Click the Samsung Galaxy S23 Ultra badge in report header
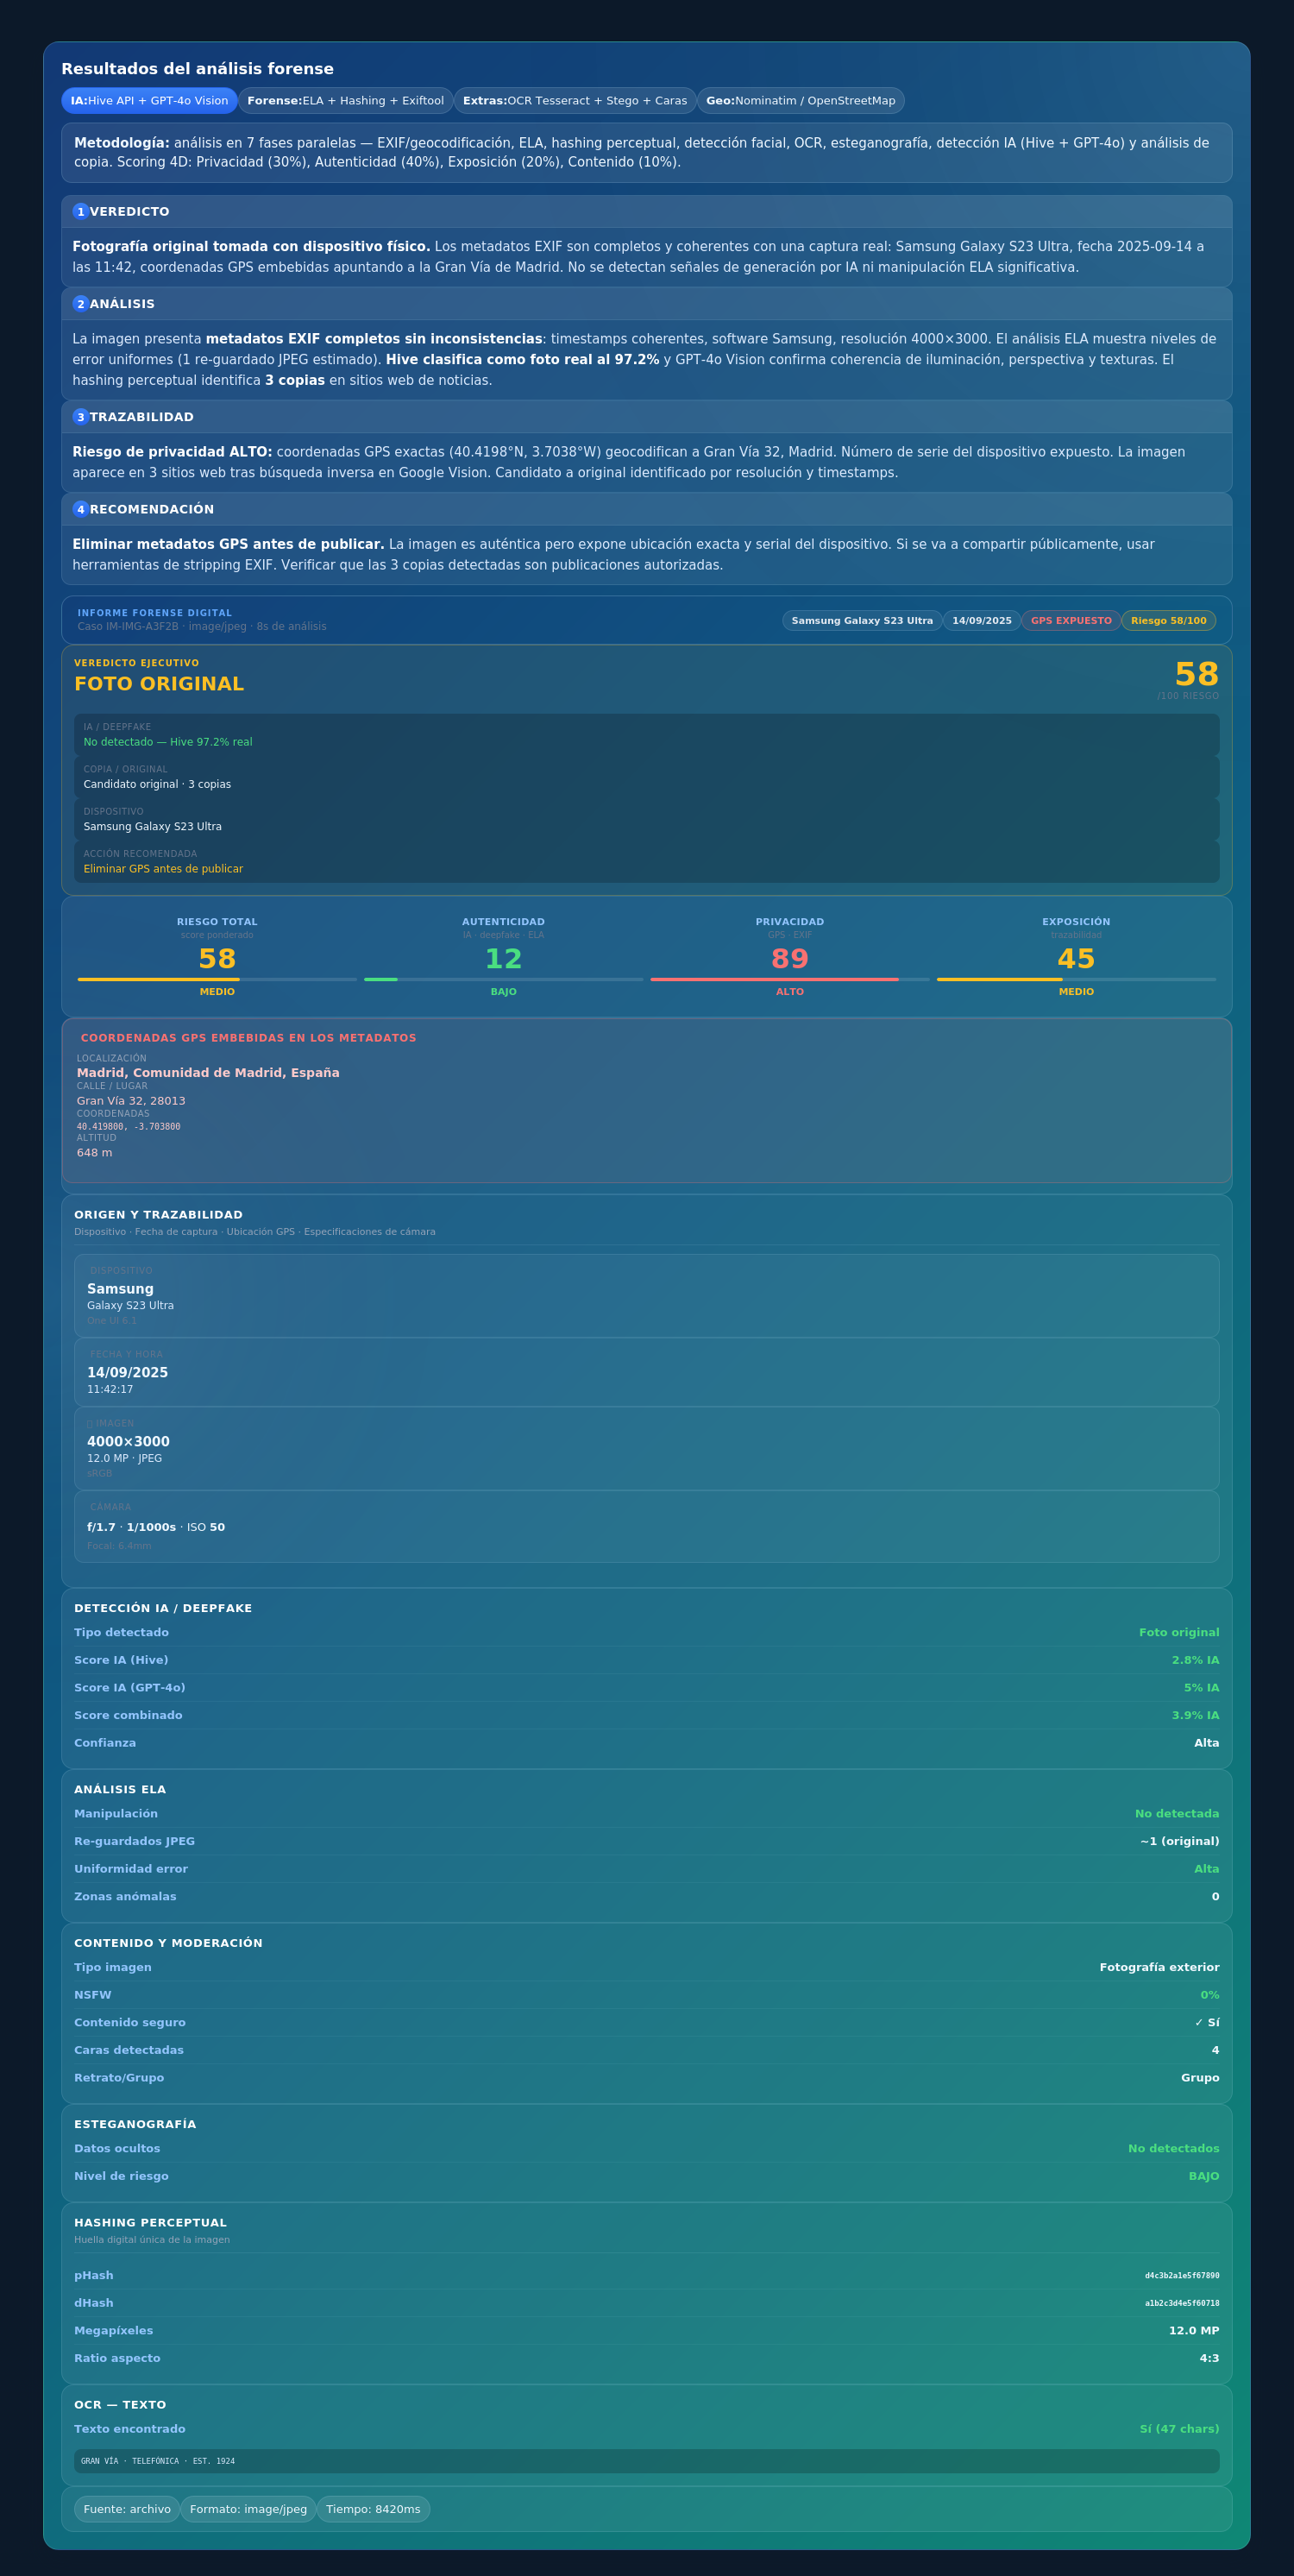 862,621
